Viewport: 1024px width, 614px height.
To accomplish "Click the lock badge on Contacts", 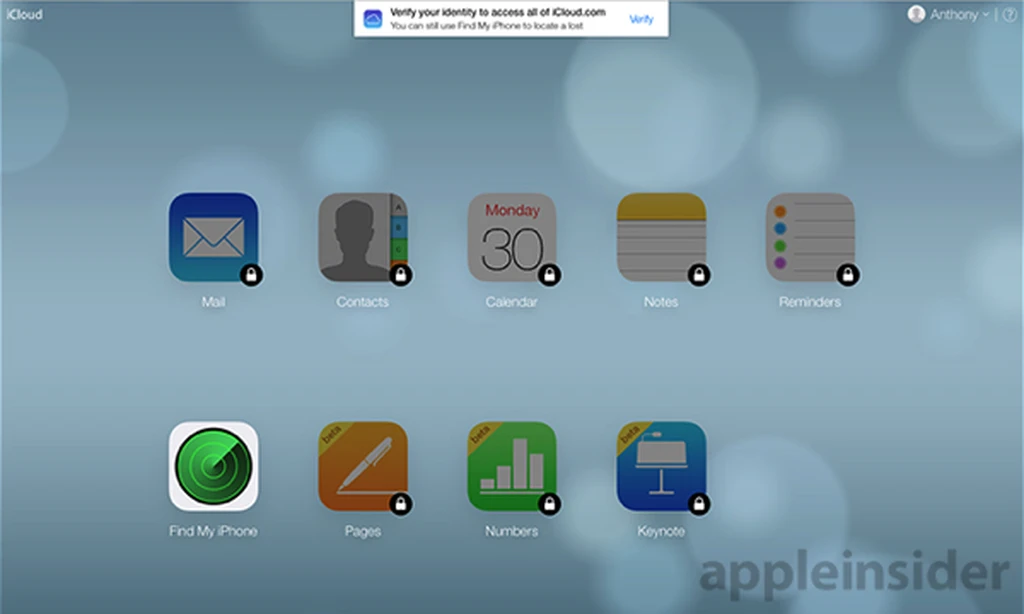I will pyautogui.click(x=400, y=275).
